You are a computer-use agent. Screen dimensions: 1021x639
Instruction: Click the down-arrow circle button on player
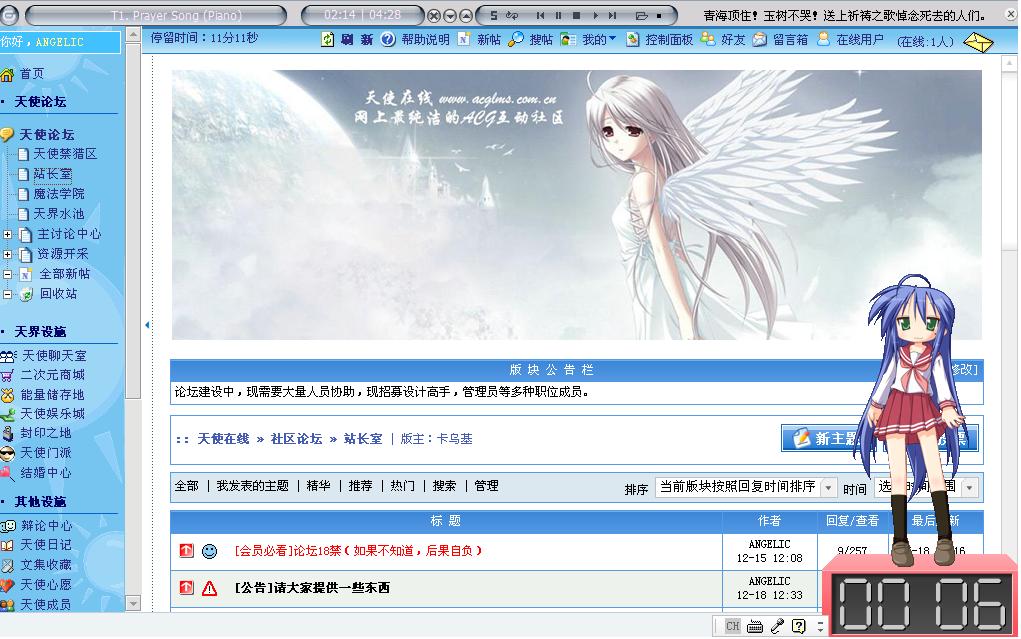[450, 16]
